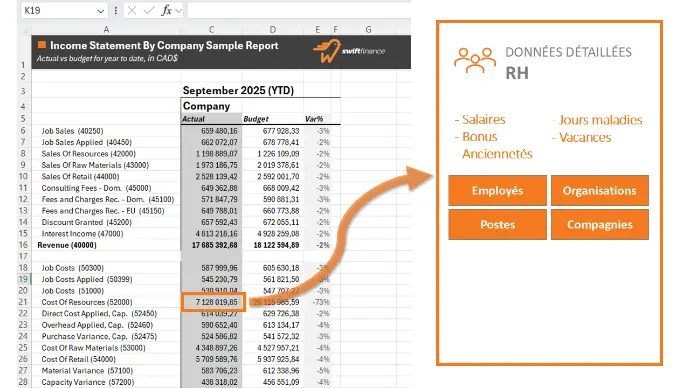Open the Name Box dropdown arrow
690x388 pixels.
[101, 11]
